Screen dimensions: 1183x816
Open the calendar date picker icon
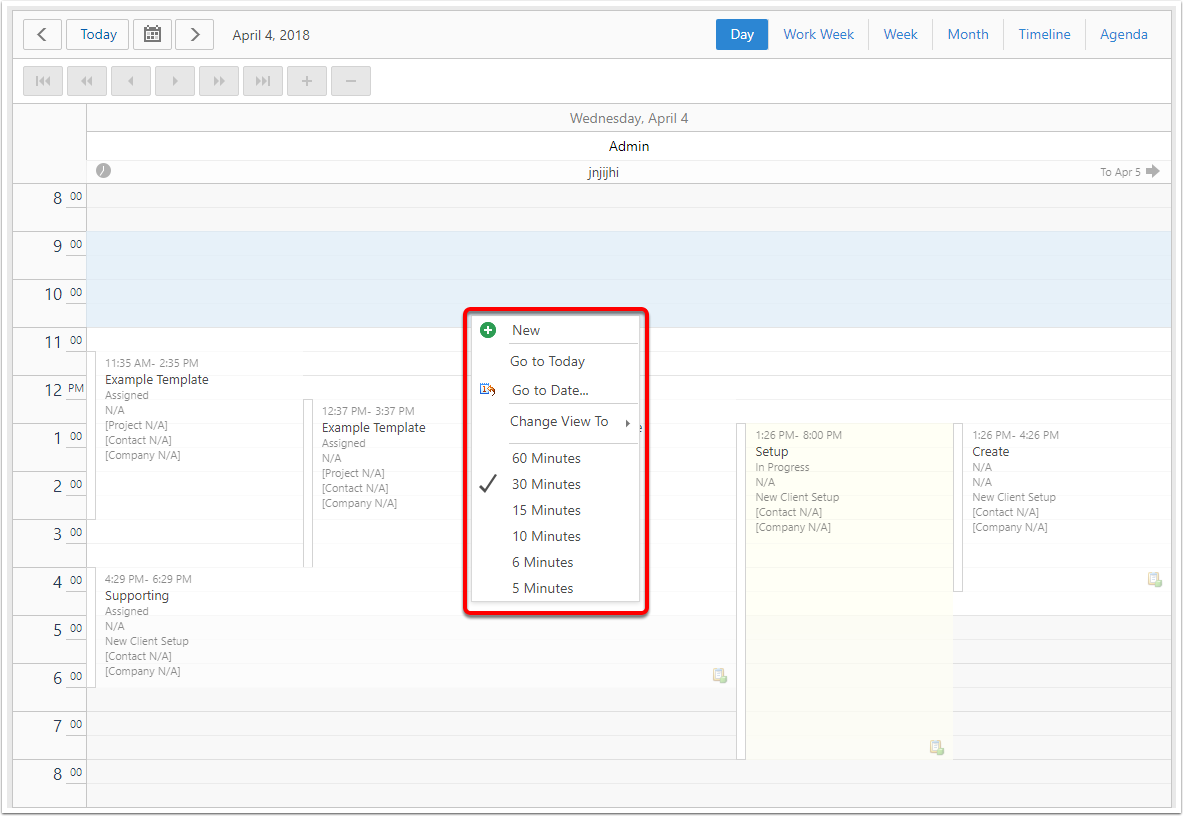152,35
